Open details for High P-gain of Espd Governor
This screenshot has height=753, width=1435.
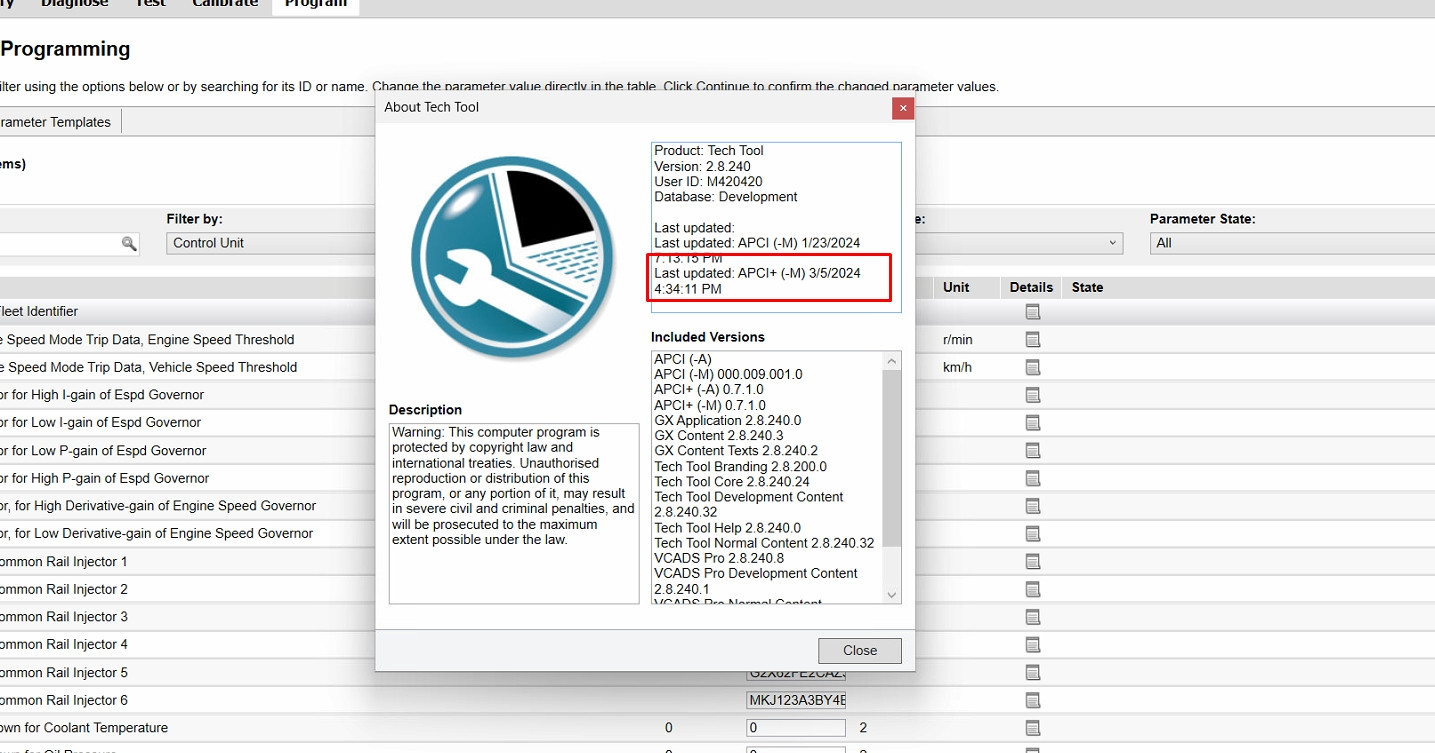click(1033, 478)
